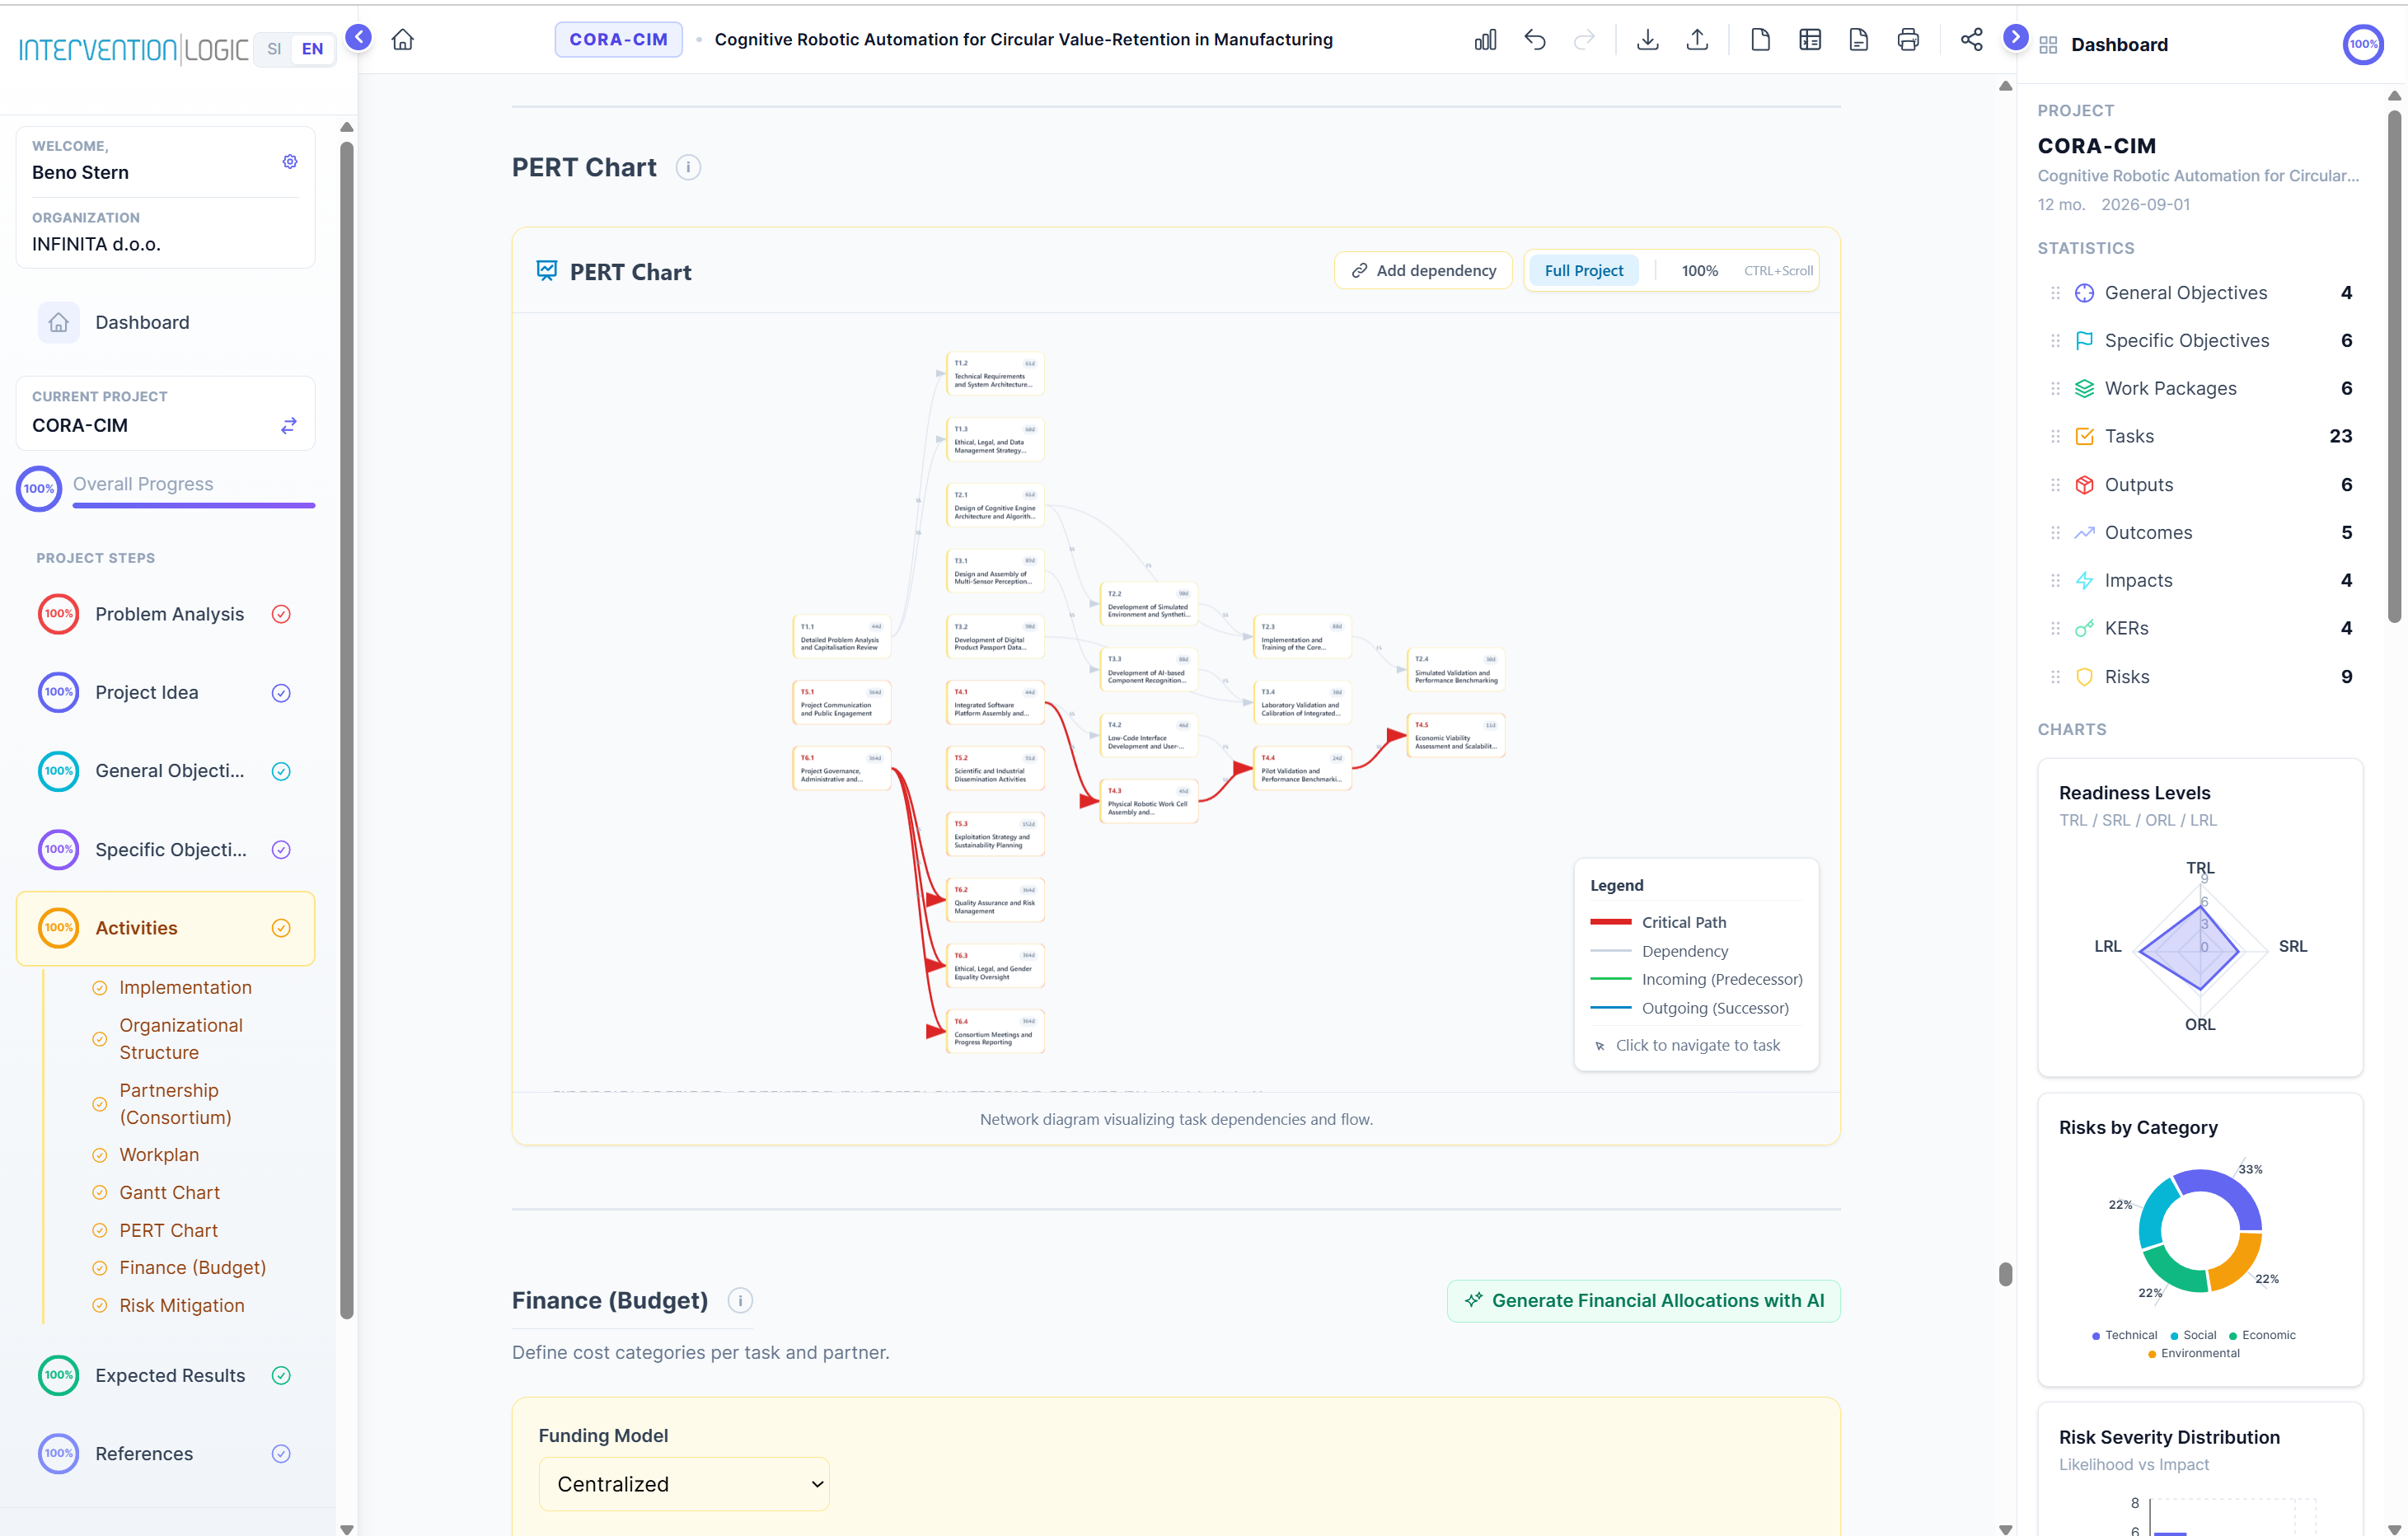Screen dimensions: 2408x1536
Task: Open the bar chart statistics icon
Action: pyautogui.click(x=1485, y=40)
